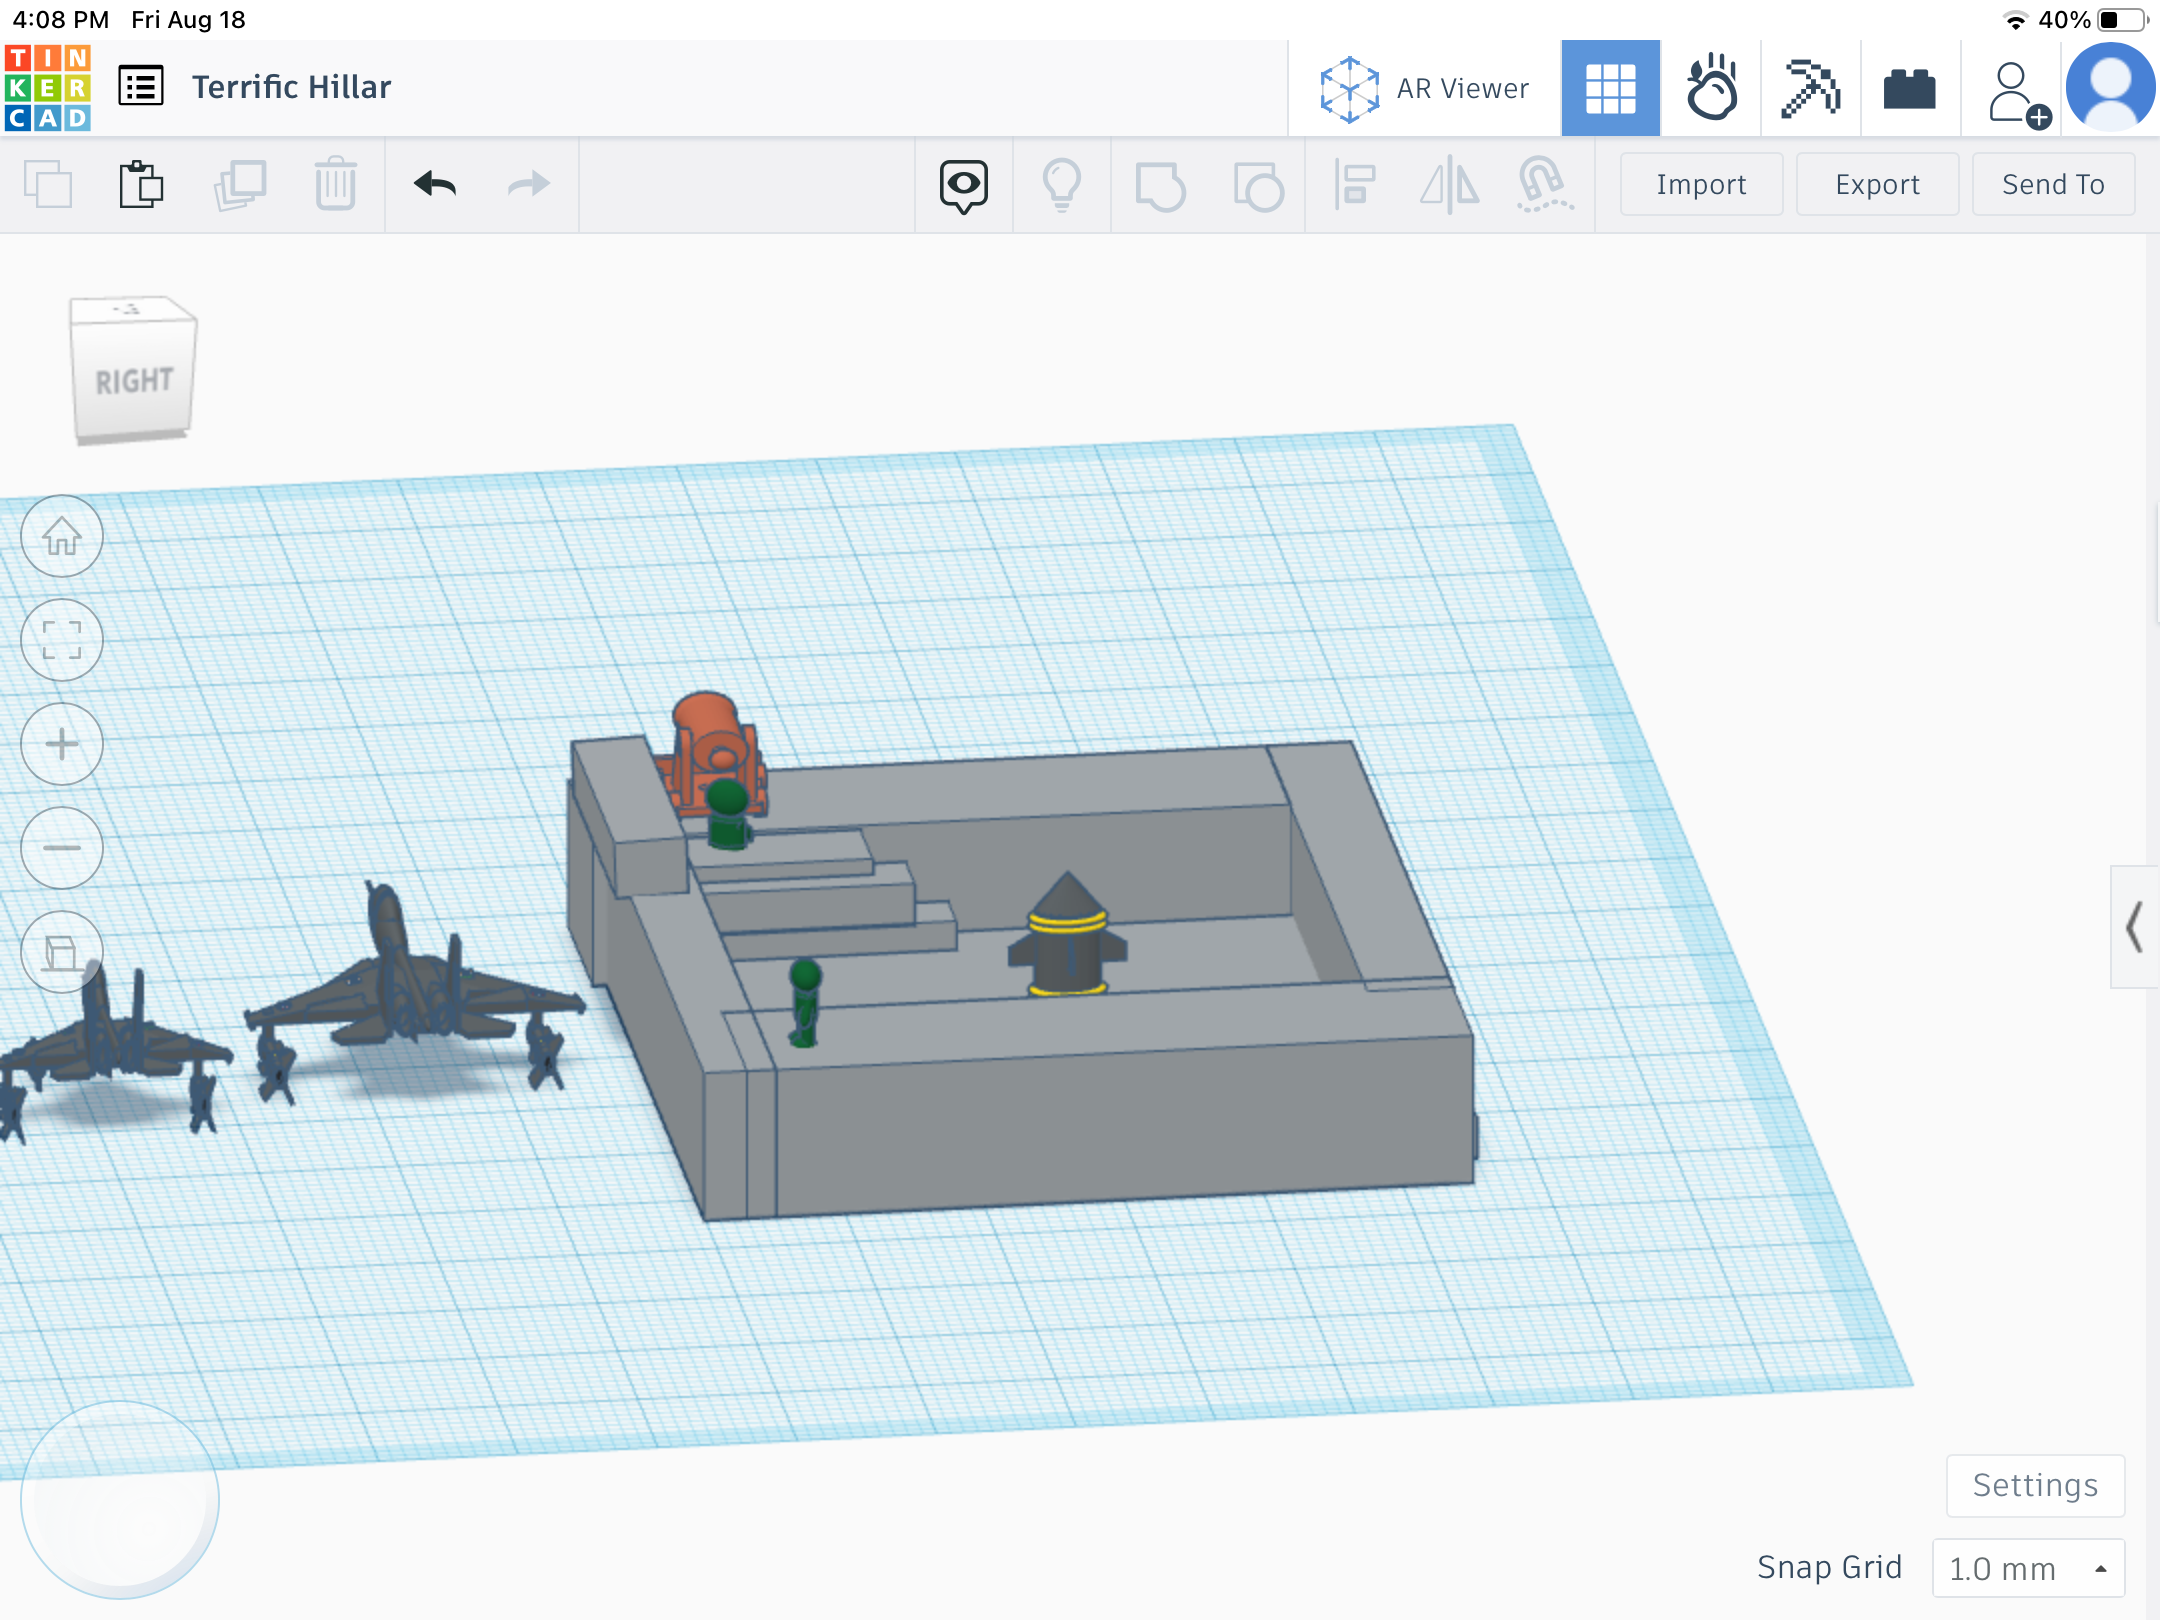Screen dimensions: 2160x1620
Task: Open Snap Grid 1.0 mm dropdown
Action: [x=2028, y=1568]
